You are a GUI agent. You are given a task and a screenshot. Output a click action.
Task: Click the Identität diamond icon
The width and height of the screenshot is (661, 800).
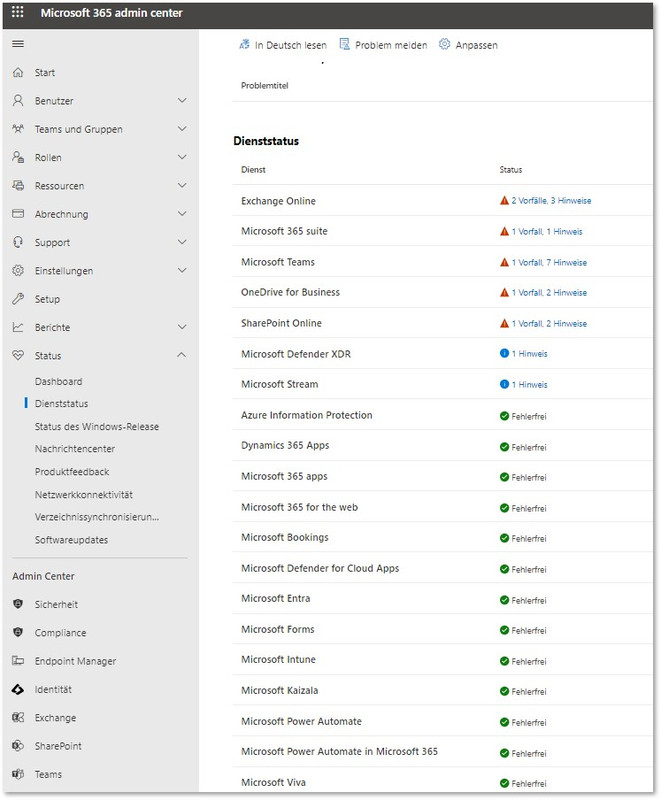coord(18,689)
